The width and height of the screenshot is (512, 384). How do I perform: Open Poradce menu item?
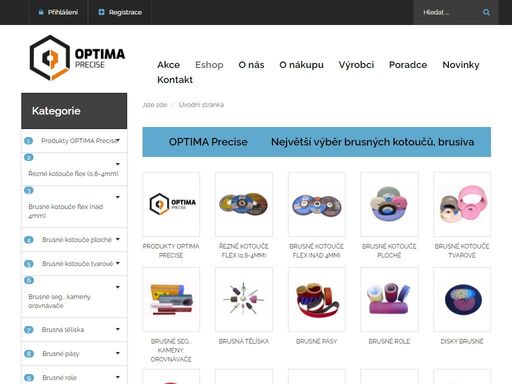[408, 65]
